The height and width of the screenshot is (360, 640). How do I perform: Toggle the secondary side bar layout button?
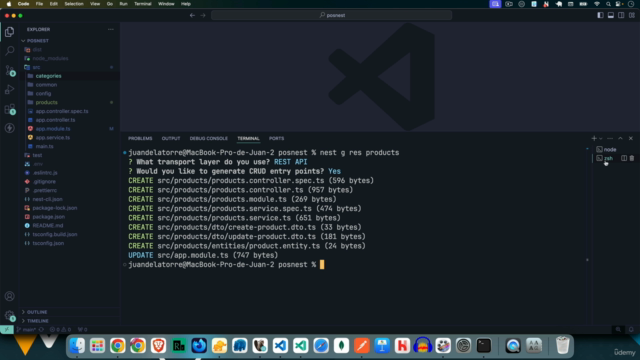621,15
